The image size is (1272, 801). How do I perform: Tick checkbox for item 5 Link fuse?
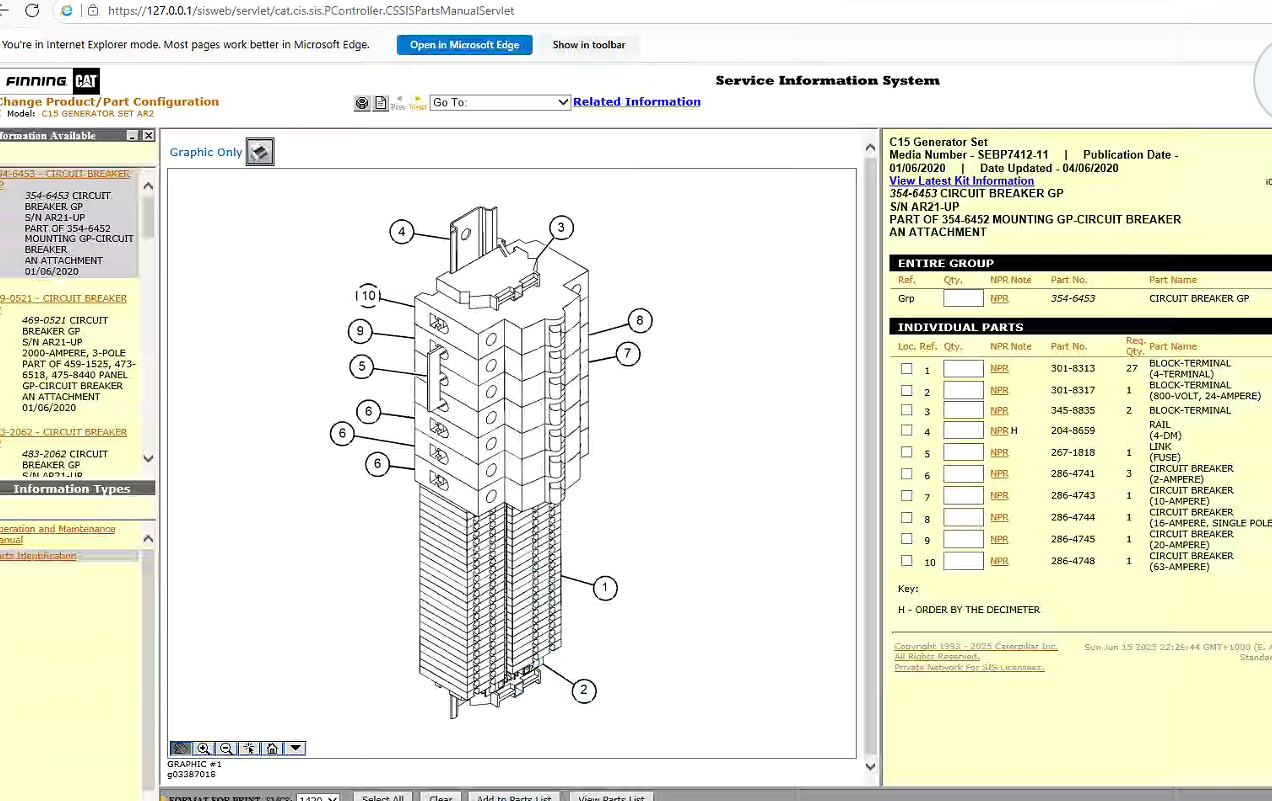pos(906,452)
